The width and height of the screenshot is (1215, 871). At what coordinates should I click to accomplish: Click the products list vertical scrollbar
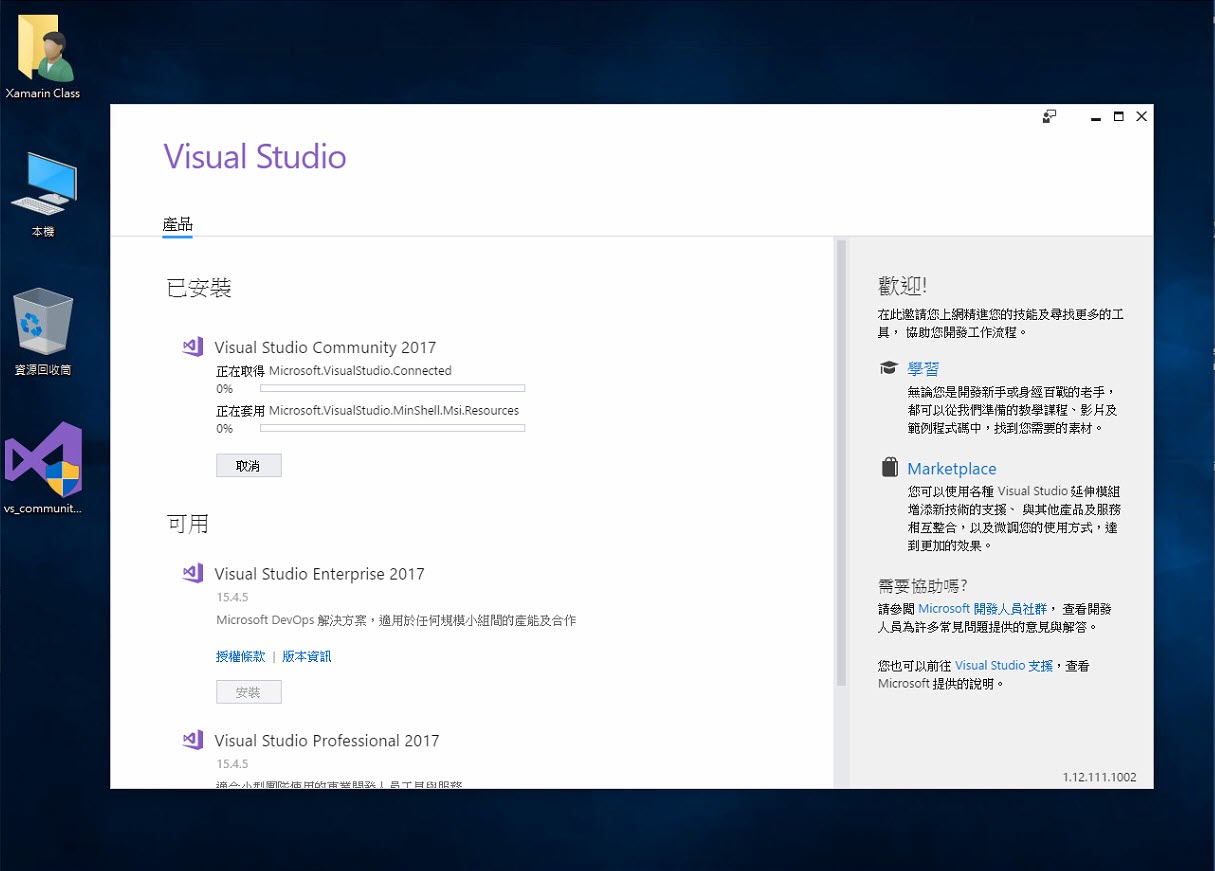841,463
